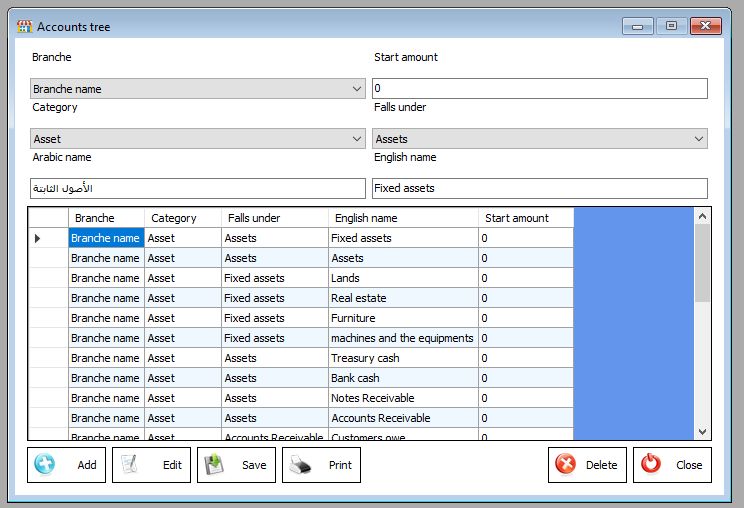Click the Save button label
Viewport: 744px width, 508px height.
254,465
